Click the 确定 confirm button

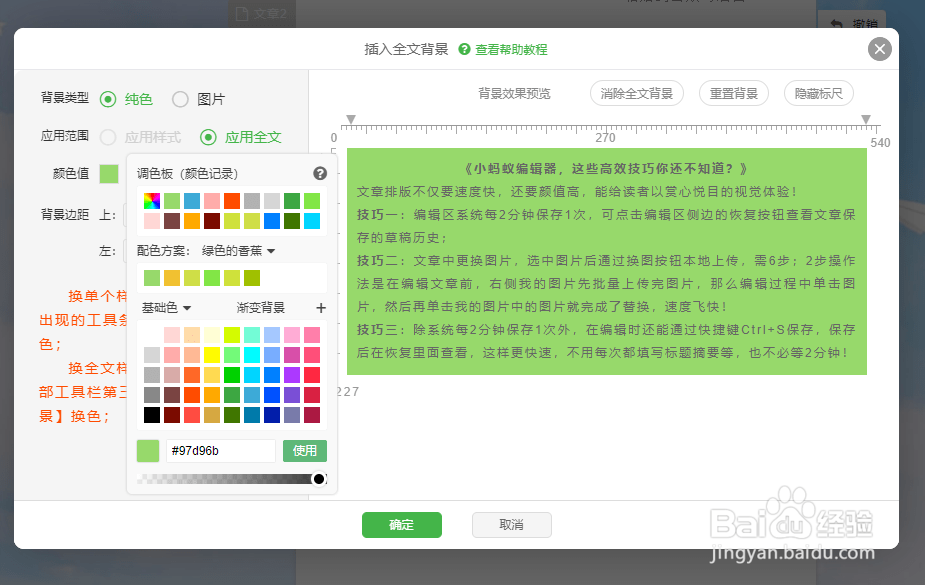[x=401, y=524]
